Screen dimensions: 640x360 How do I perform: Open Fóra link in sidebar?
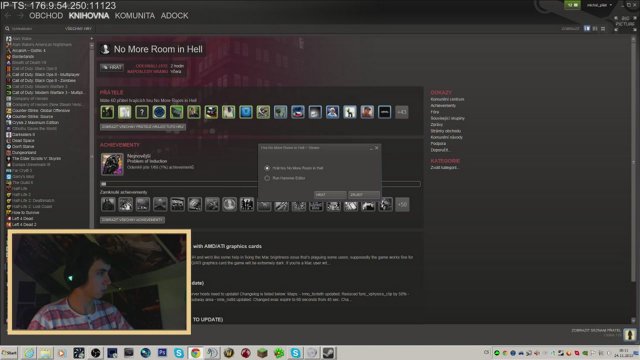coord(435,112)
